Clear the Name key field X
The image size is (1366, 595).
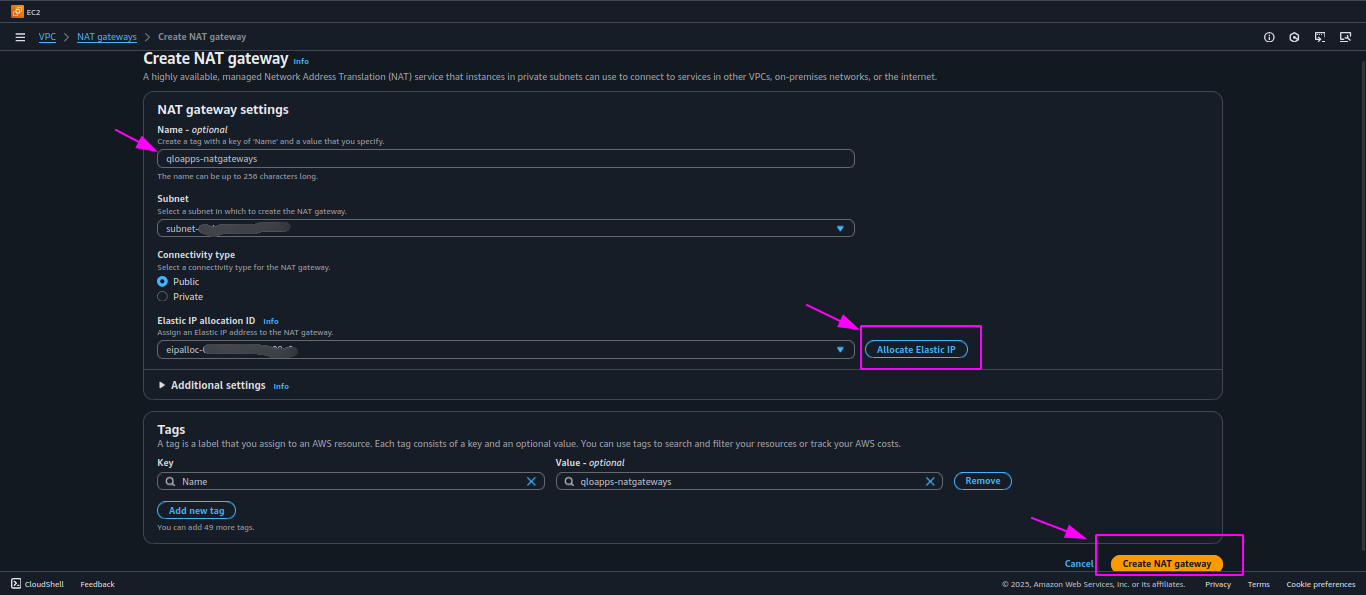pyautogui.click(x=531, y=481)
